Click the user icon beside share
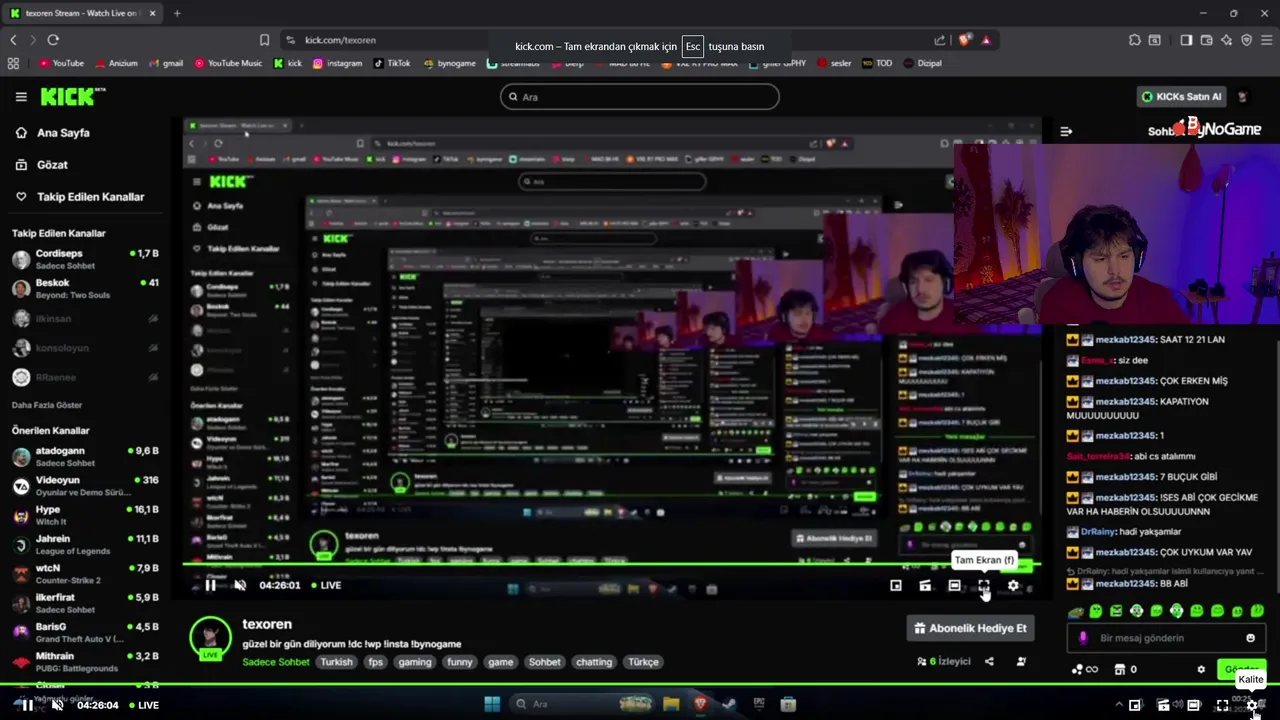Image resolution: width=1280 pixels, height=720 pixels. (1021, 661)
